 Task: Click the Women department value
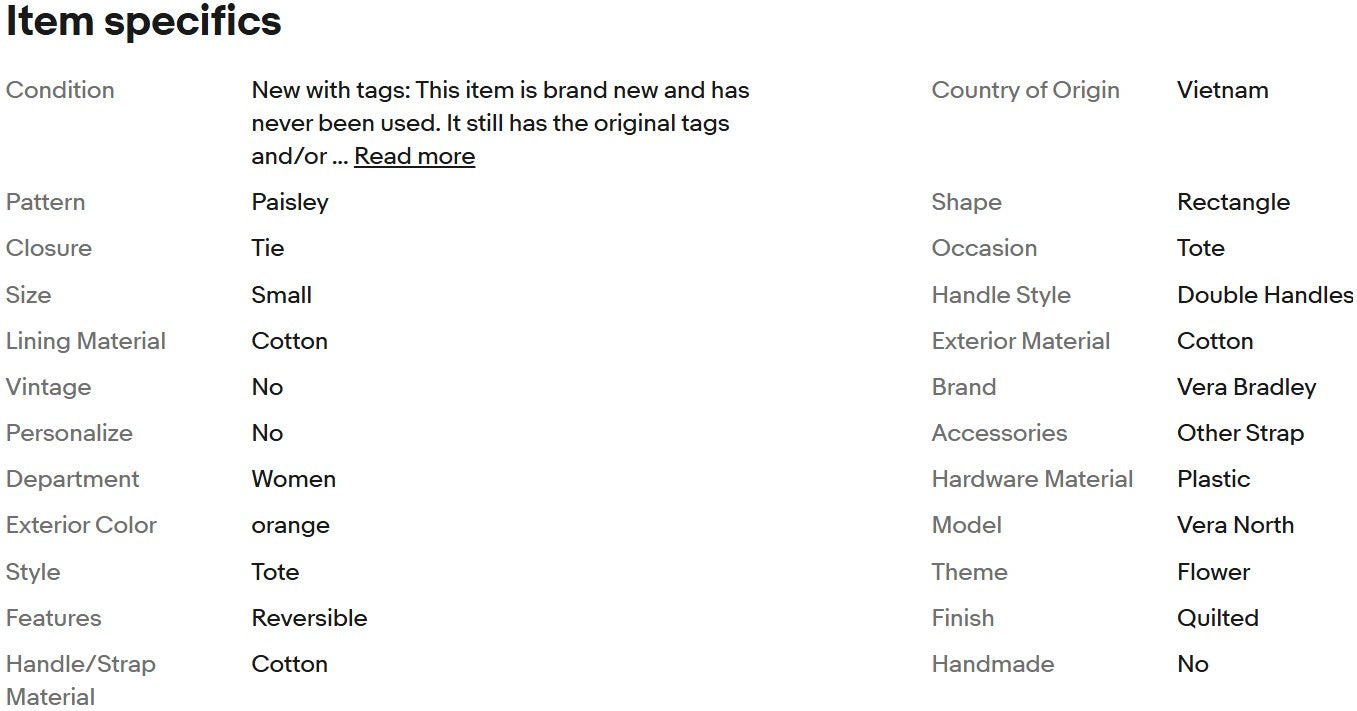[x=293, y=479]
